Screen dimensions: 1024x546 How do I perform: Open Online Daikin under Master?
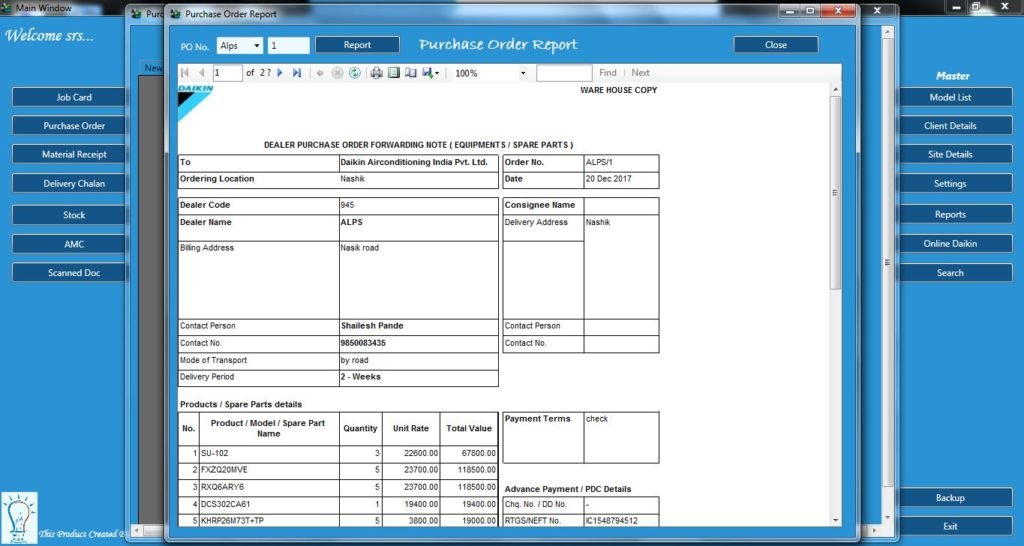point(955,244)
